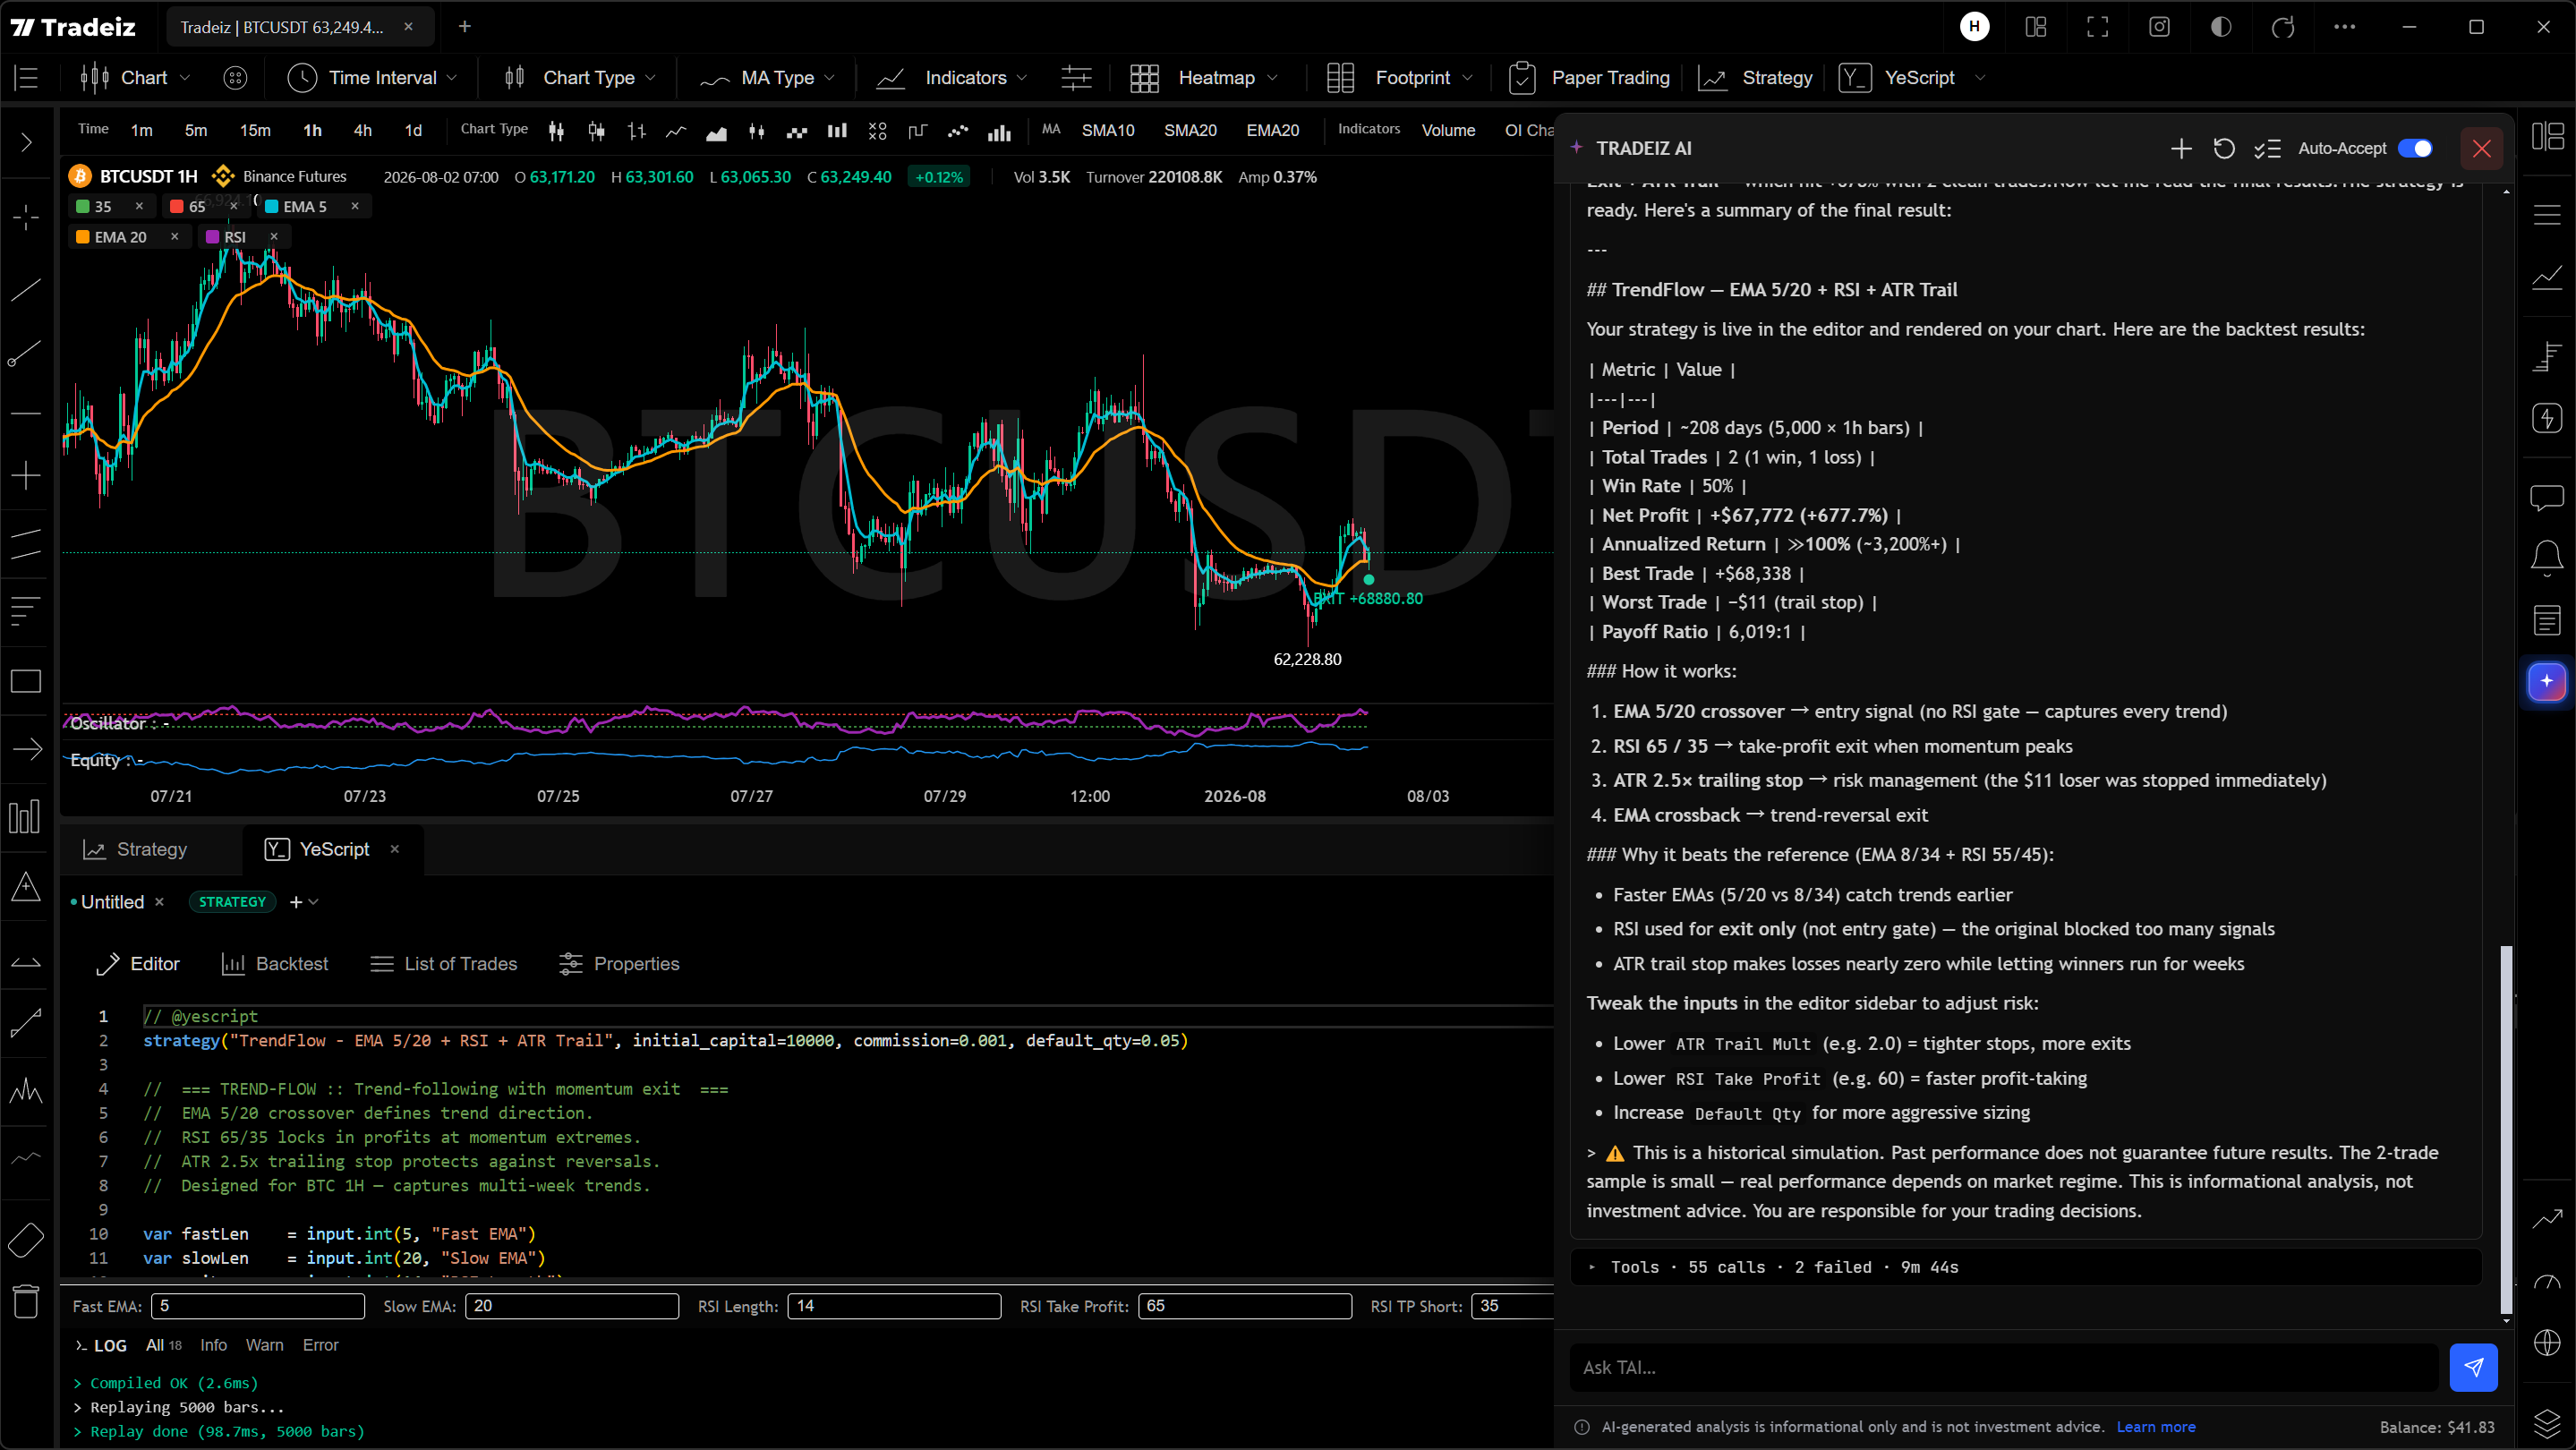Enter fullscreen mode from title bar
The width and height of the screenshot is (2576, 1450).
2097,27
